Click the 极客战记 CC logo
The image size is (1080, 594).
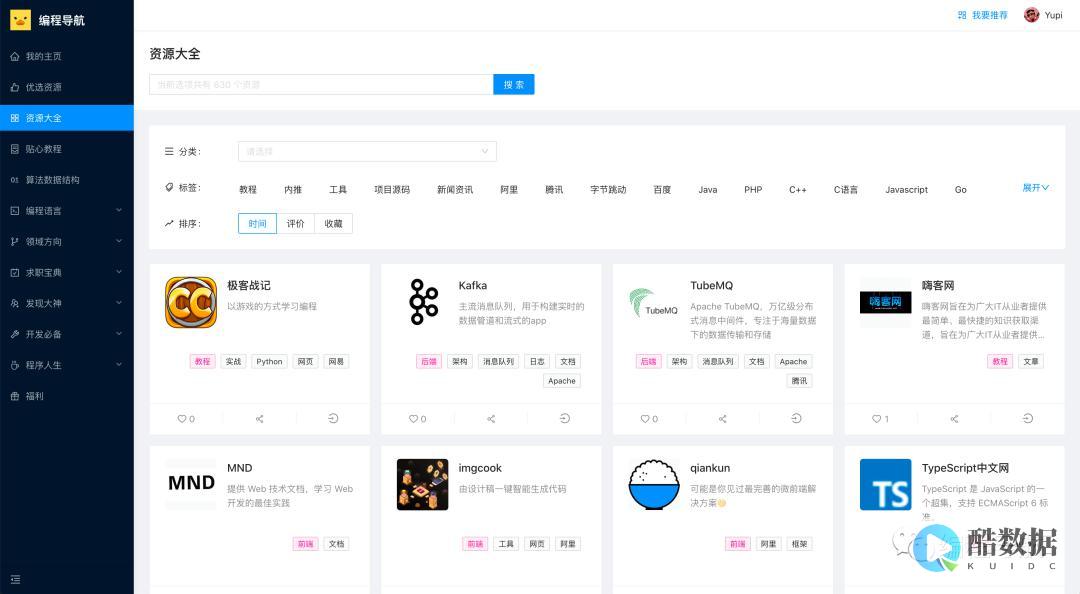[x=191, y=303]
